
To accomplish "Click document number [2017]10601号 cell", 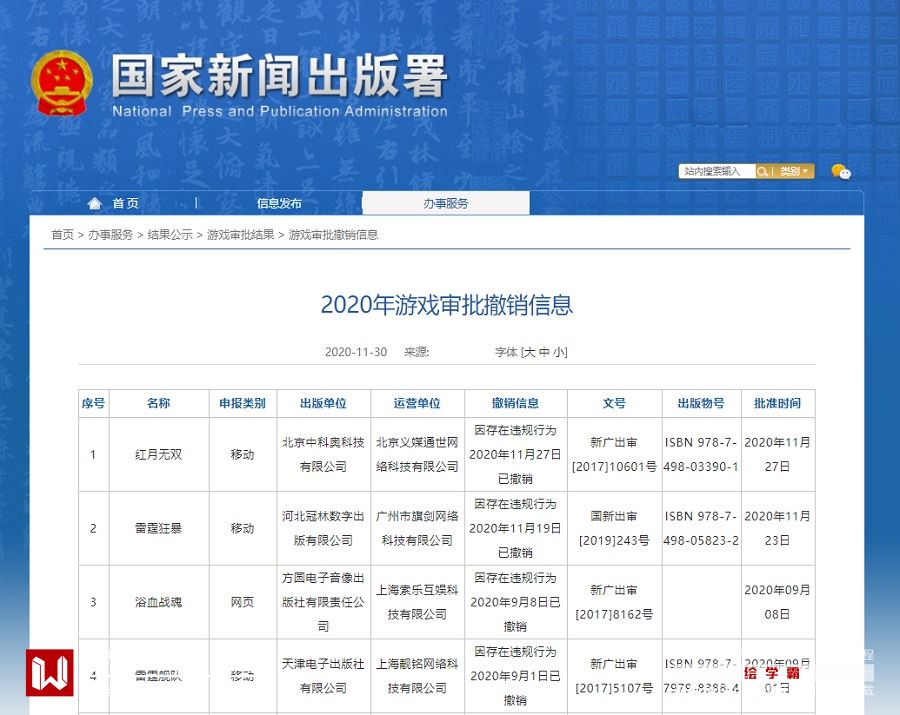I will tap(614, 454).
